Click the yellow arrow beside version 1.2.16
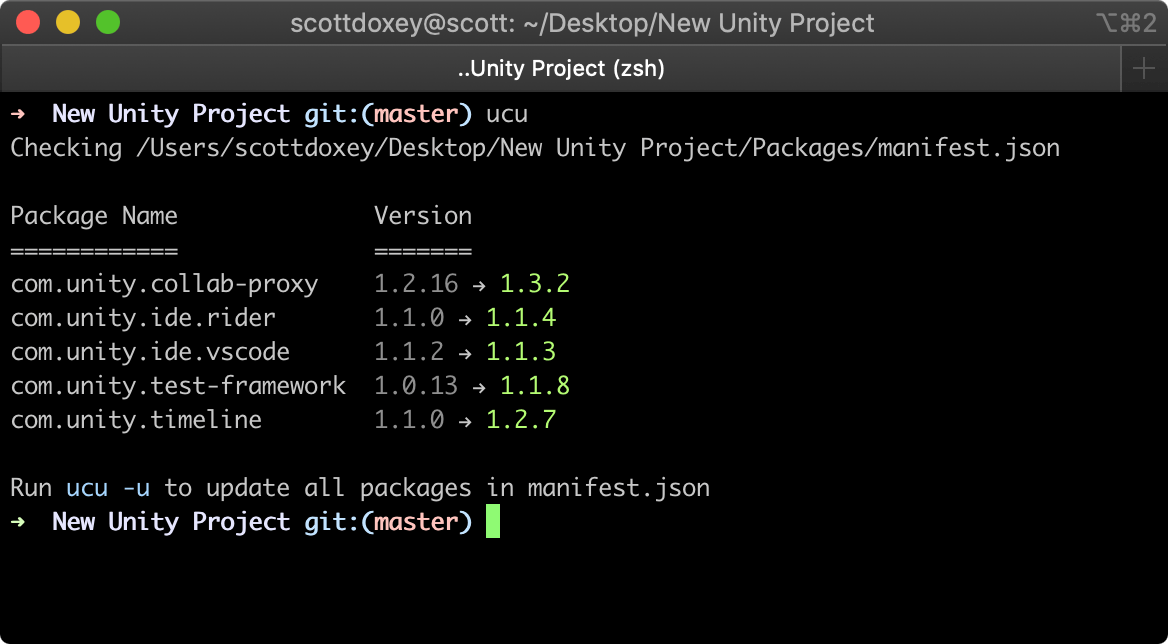 tap(478, 283)
